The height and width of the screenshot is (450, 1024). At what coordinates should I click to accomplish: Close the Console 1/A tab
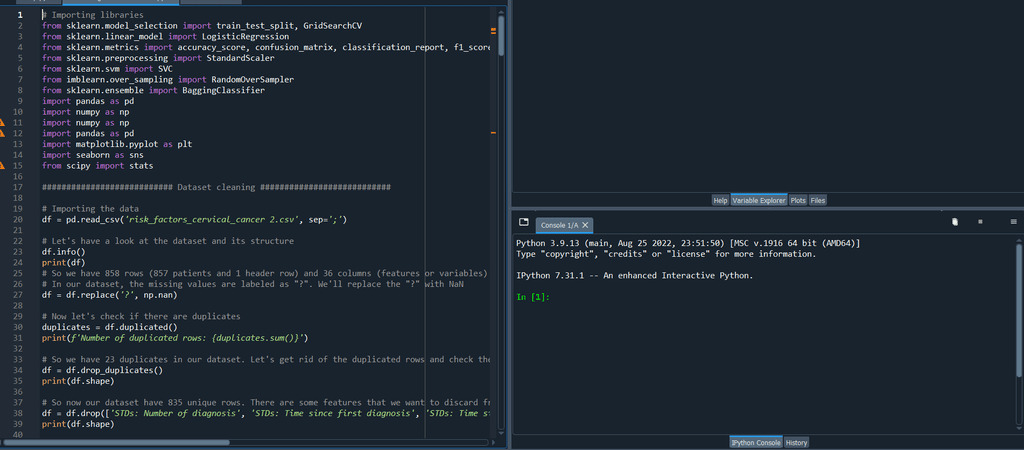(x=585, y=225)
